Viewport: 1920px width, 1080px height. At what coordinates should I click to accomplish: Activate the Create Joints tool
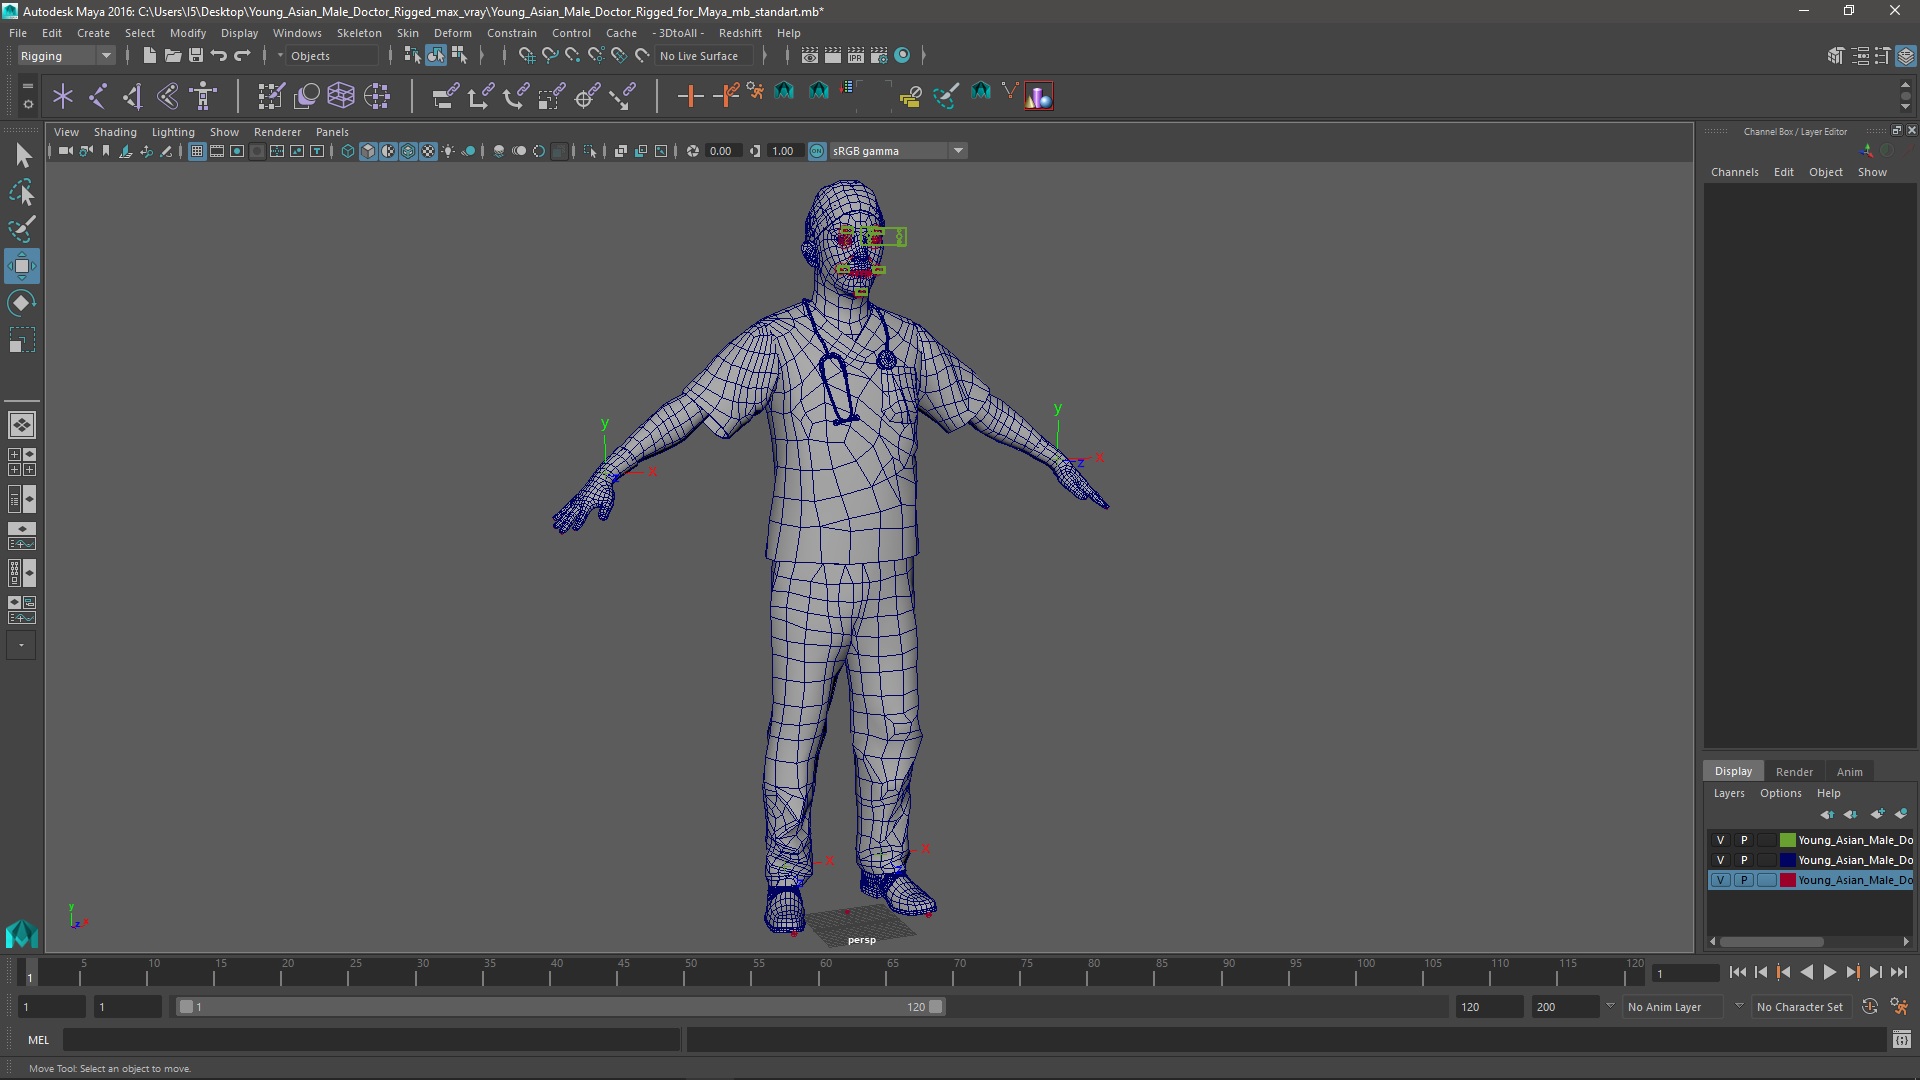pyautogui.click(x=98, y=96)
